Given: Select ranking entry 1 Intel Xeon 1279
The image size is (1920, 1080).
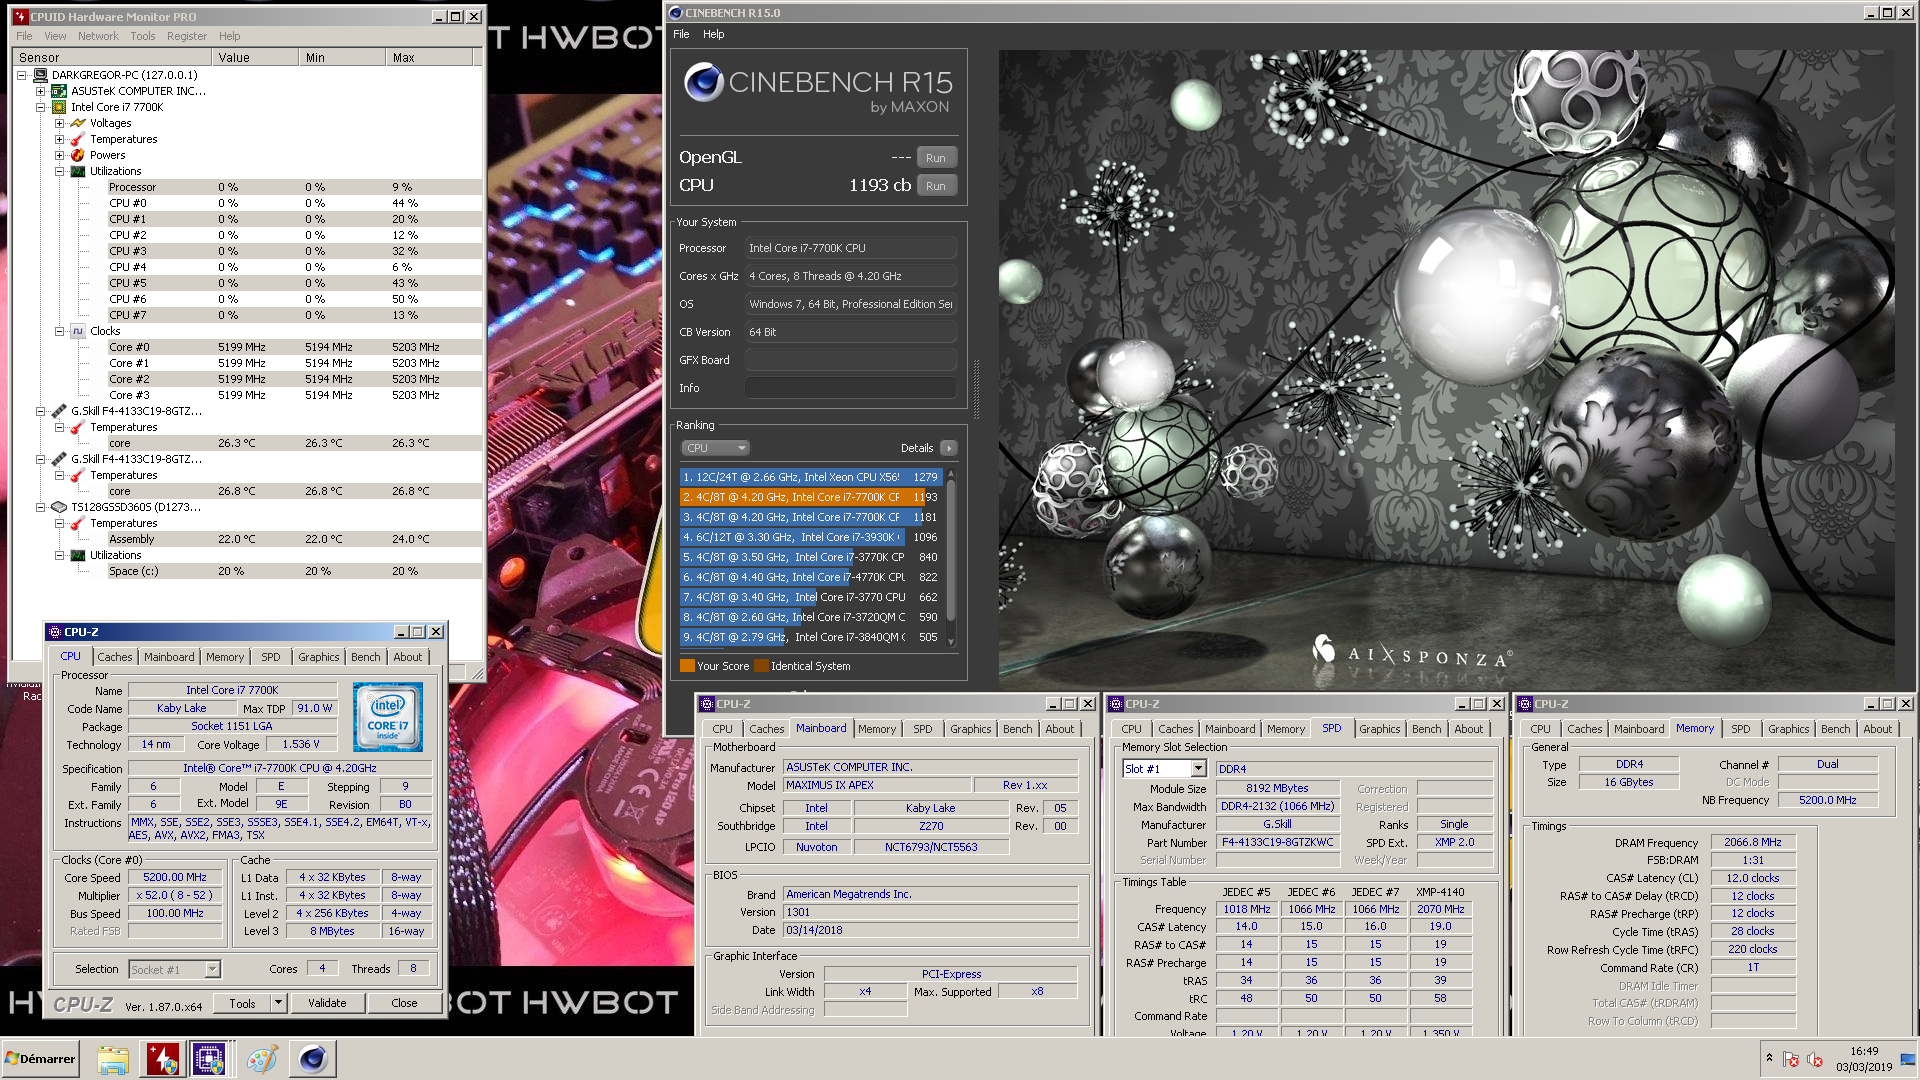Looking at the screenshot, I should [x=811, y=477].
